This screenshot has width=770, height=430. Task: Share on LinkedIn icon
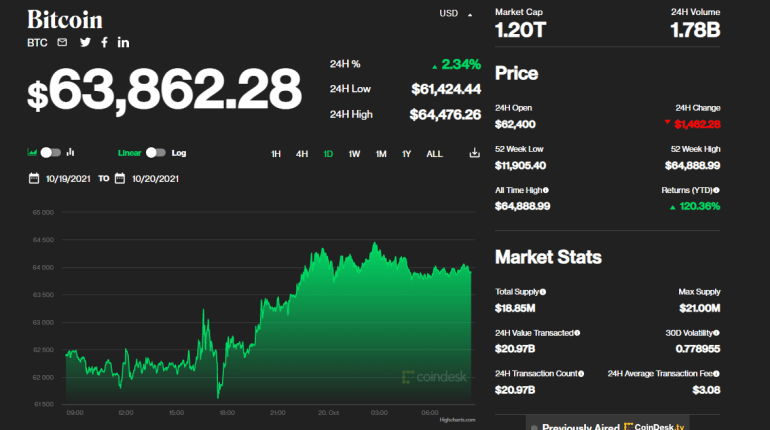pyautogui.click(x=123, y=42)
